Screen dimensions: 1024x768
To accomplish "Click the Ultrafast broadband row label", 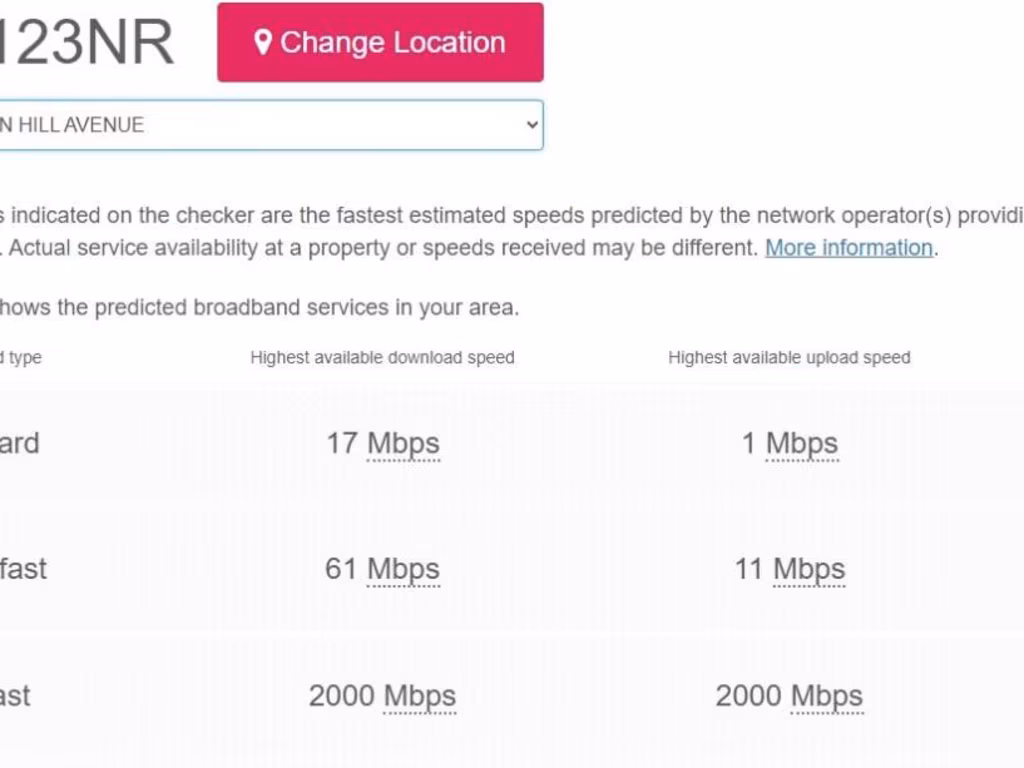I will pos(15,695).
